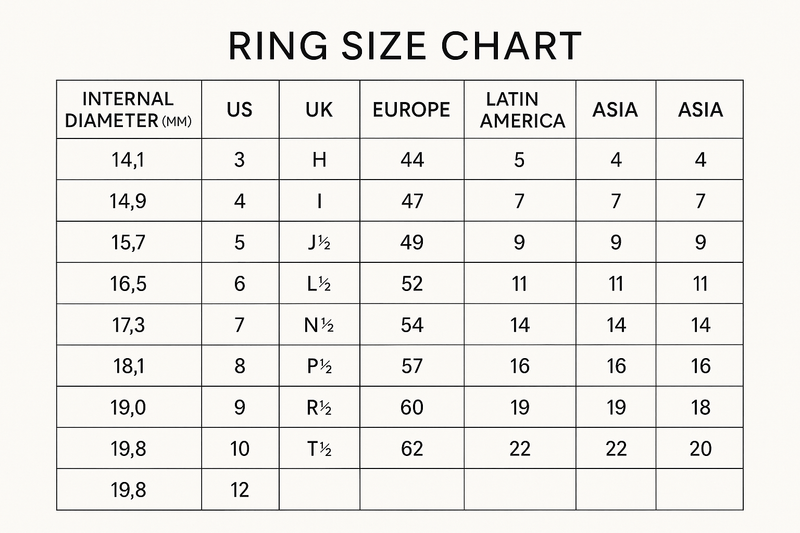Screen dimensions: 800x533
Task: Click US size 8 cell
Action: (240, 366)
